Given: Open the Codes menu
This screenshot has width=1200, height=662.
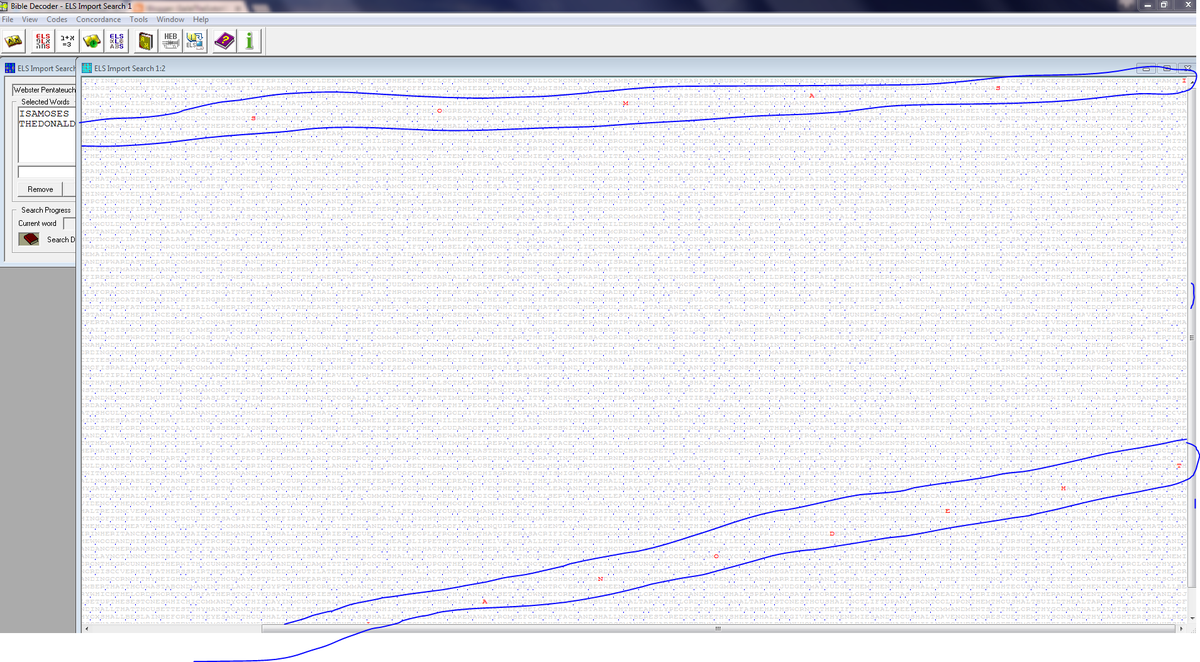Looking at the screenshot, I should (57, 19).
